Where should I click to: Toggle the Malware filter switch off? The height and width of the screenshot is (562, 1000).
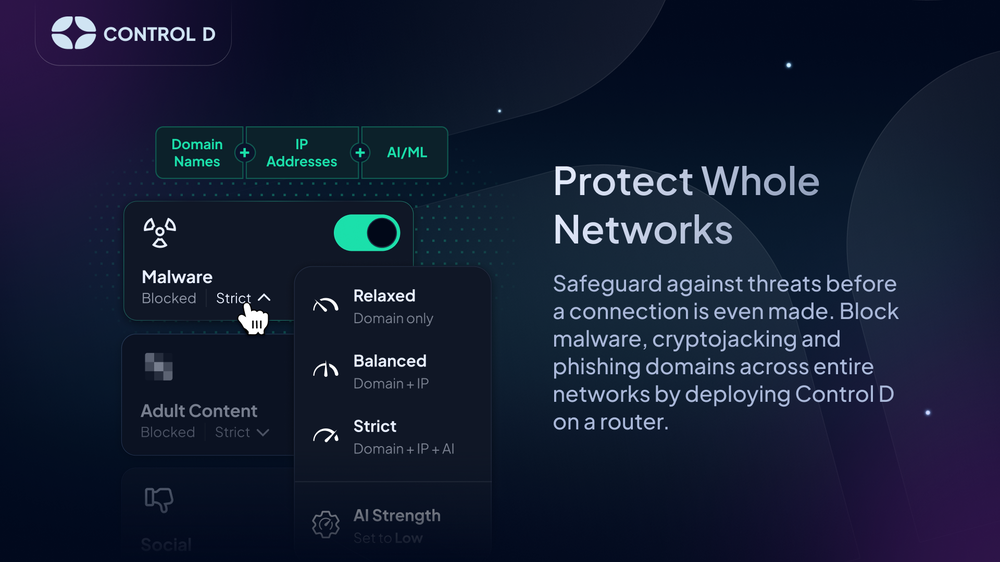(366, 233)
